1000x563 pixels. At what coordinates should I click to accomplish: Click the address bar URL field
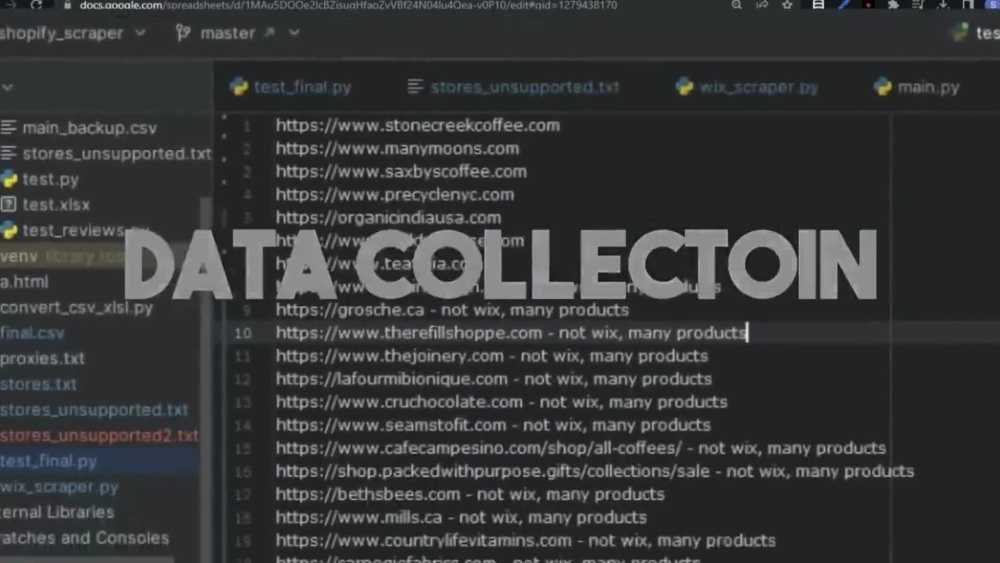click(x=348, y=5)
